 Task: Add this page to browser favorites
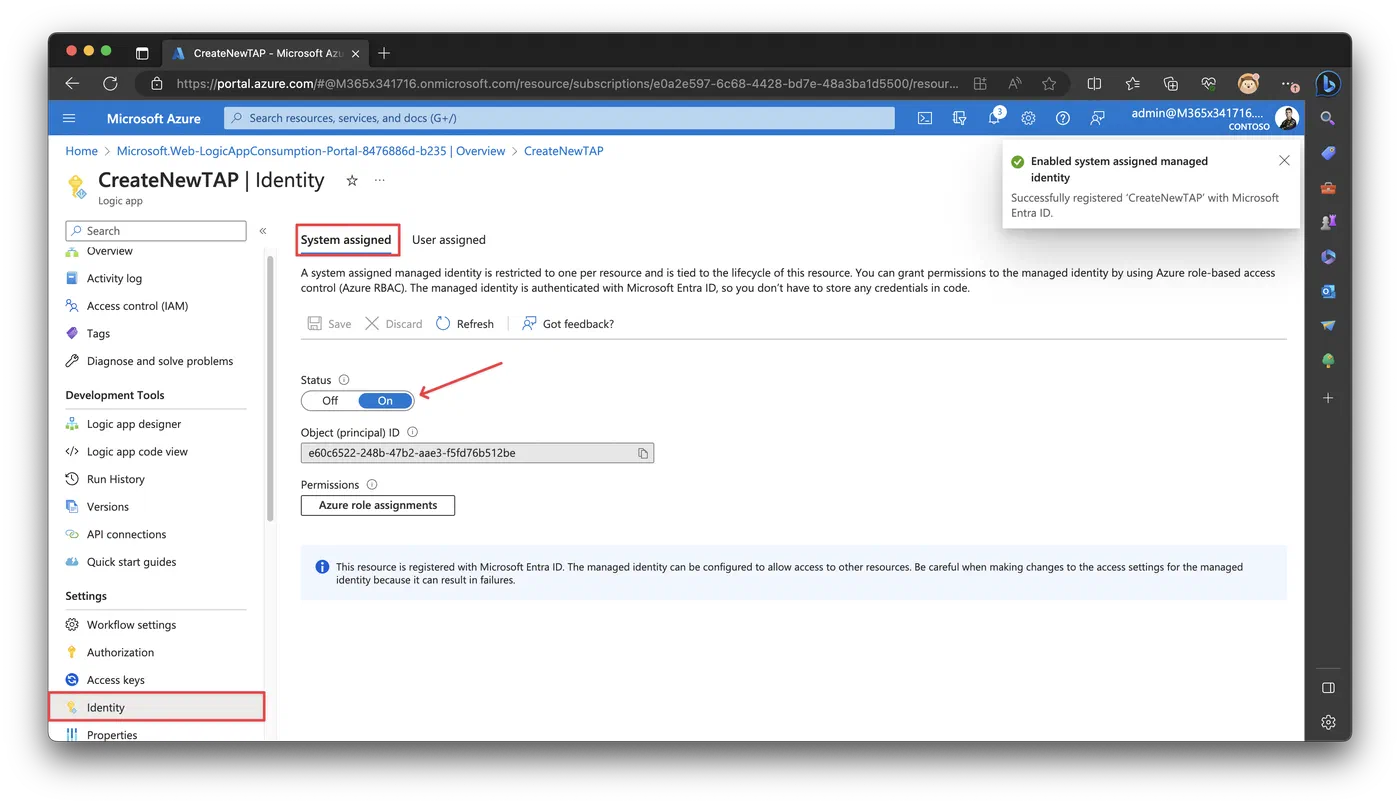tap(1049, 84)
